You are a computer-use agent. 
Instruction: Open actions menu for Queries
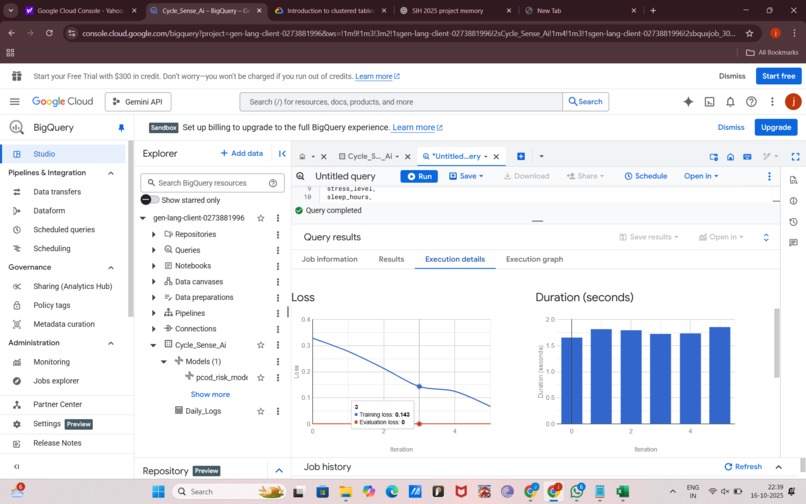(x=278, y=250)
